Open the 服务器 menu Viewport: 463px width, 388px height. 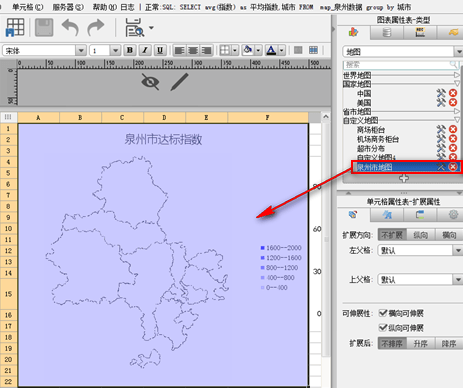[68, 7]
